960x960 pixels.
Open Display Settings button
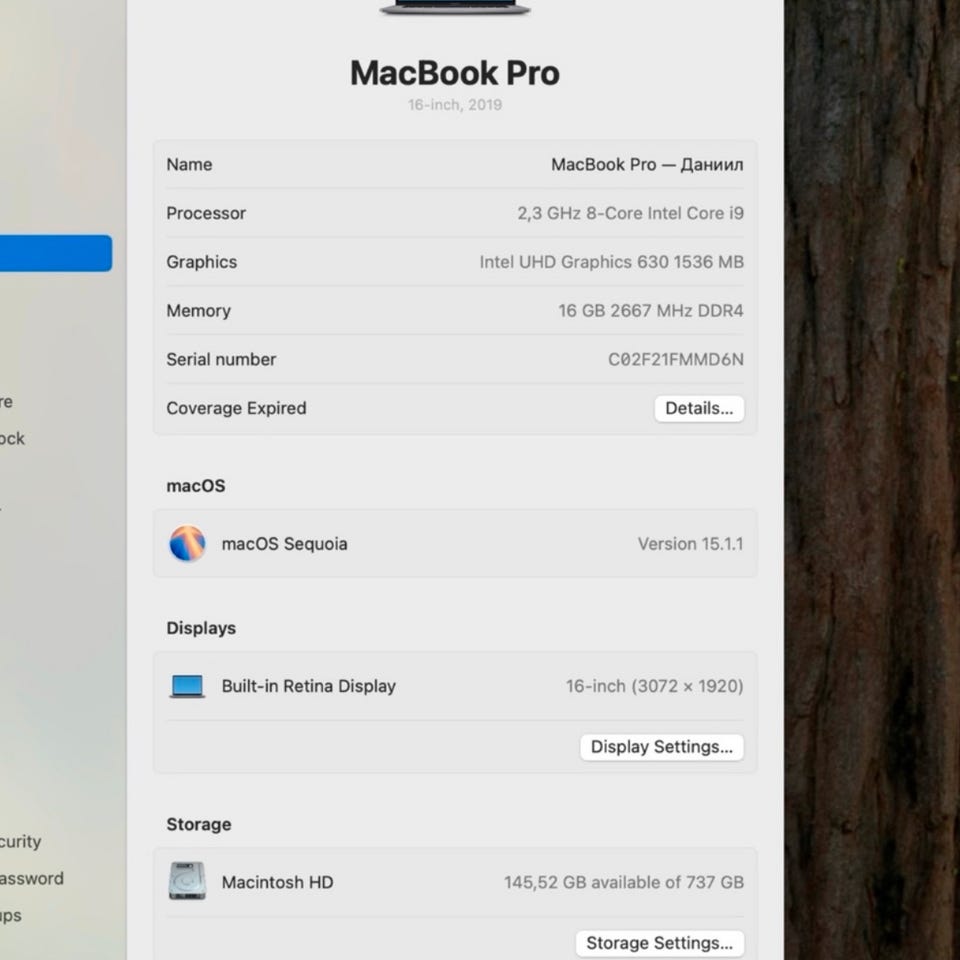[x=662, y=747]
